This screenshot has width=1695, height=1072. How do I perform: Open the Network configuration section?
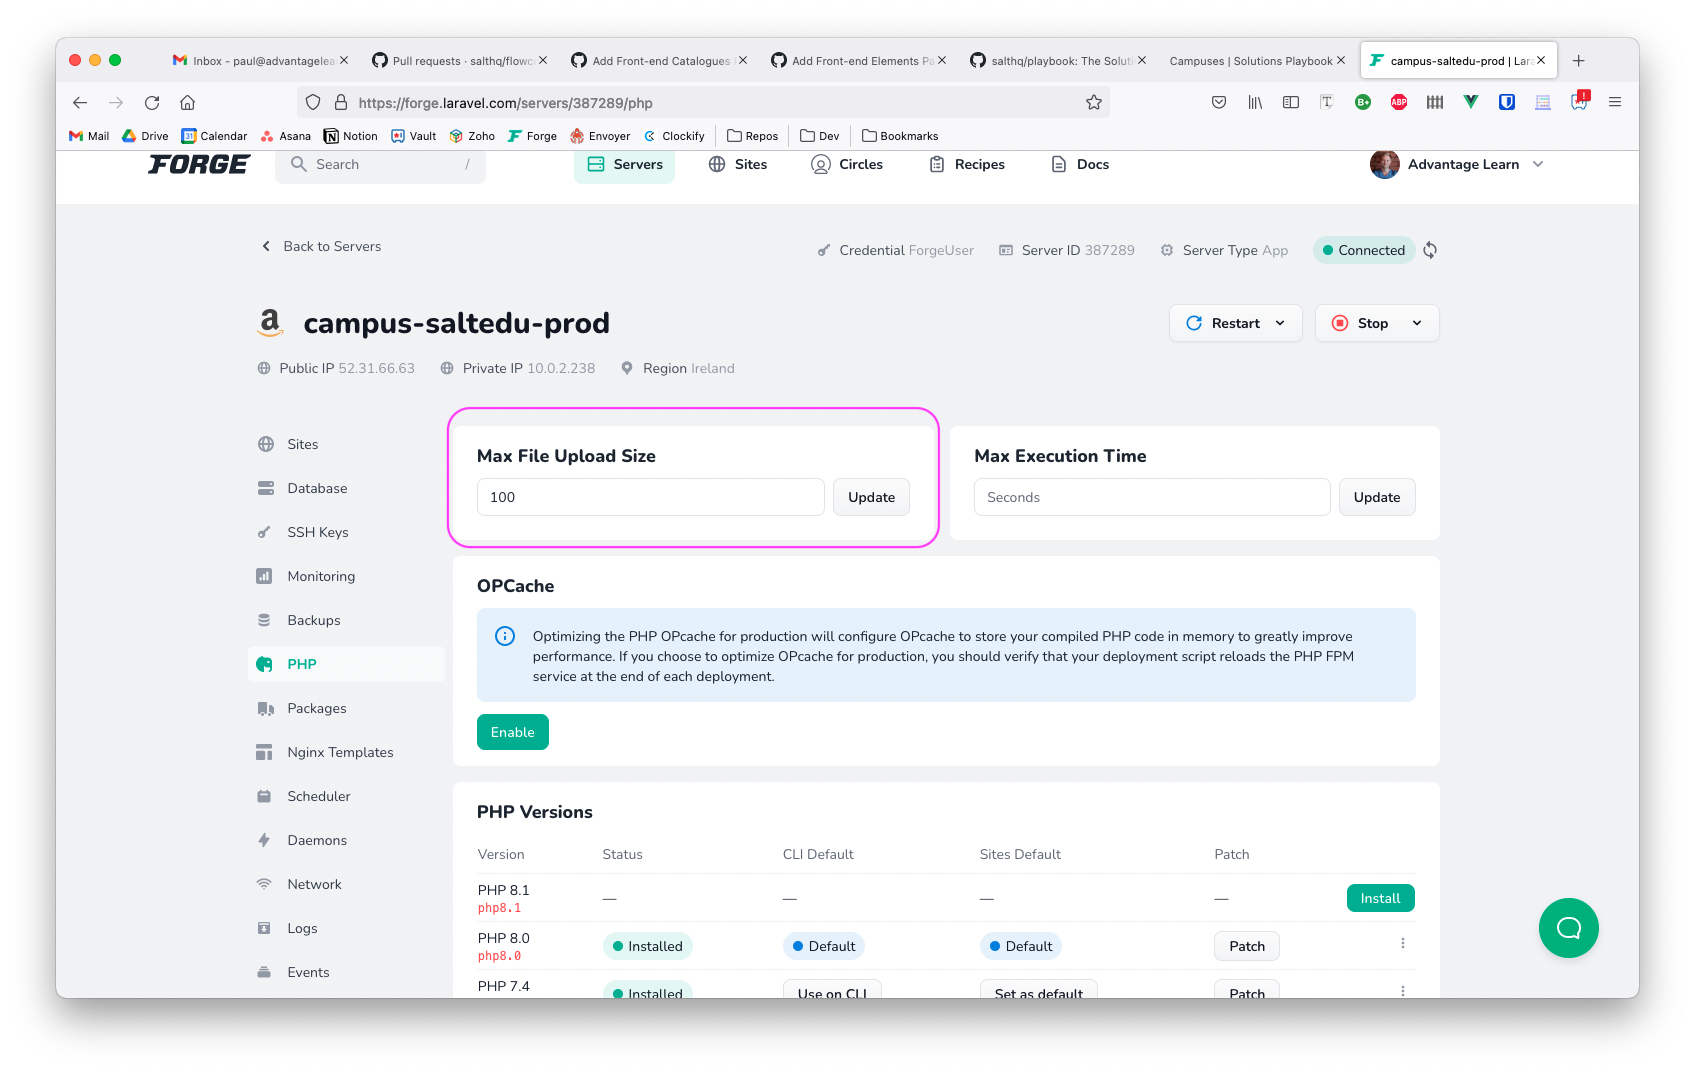point(313,884)
